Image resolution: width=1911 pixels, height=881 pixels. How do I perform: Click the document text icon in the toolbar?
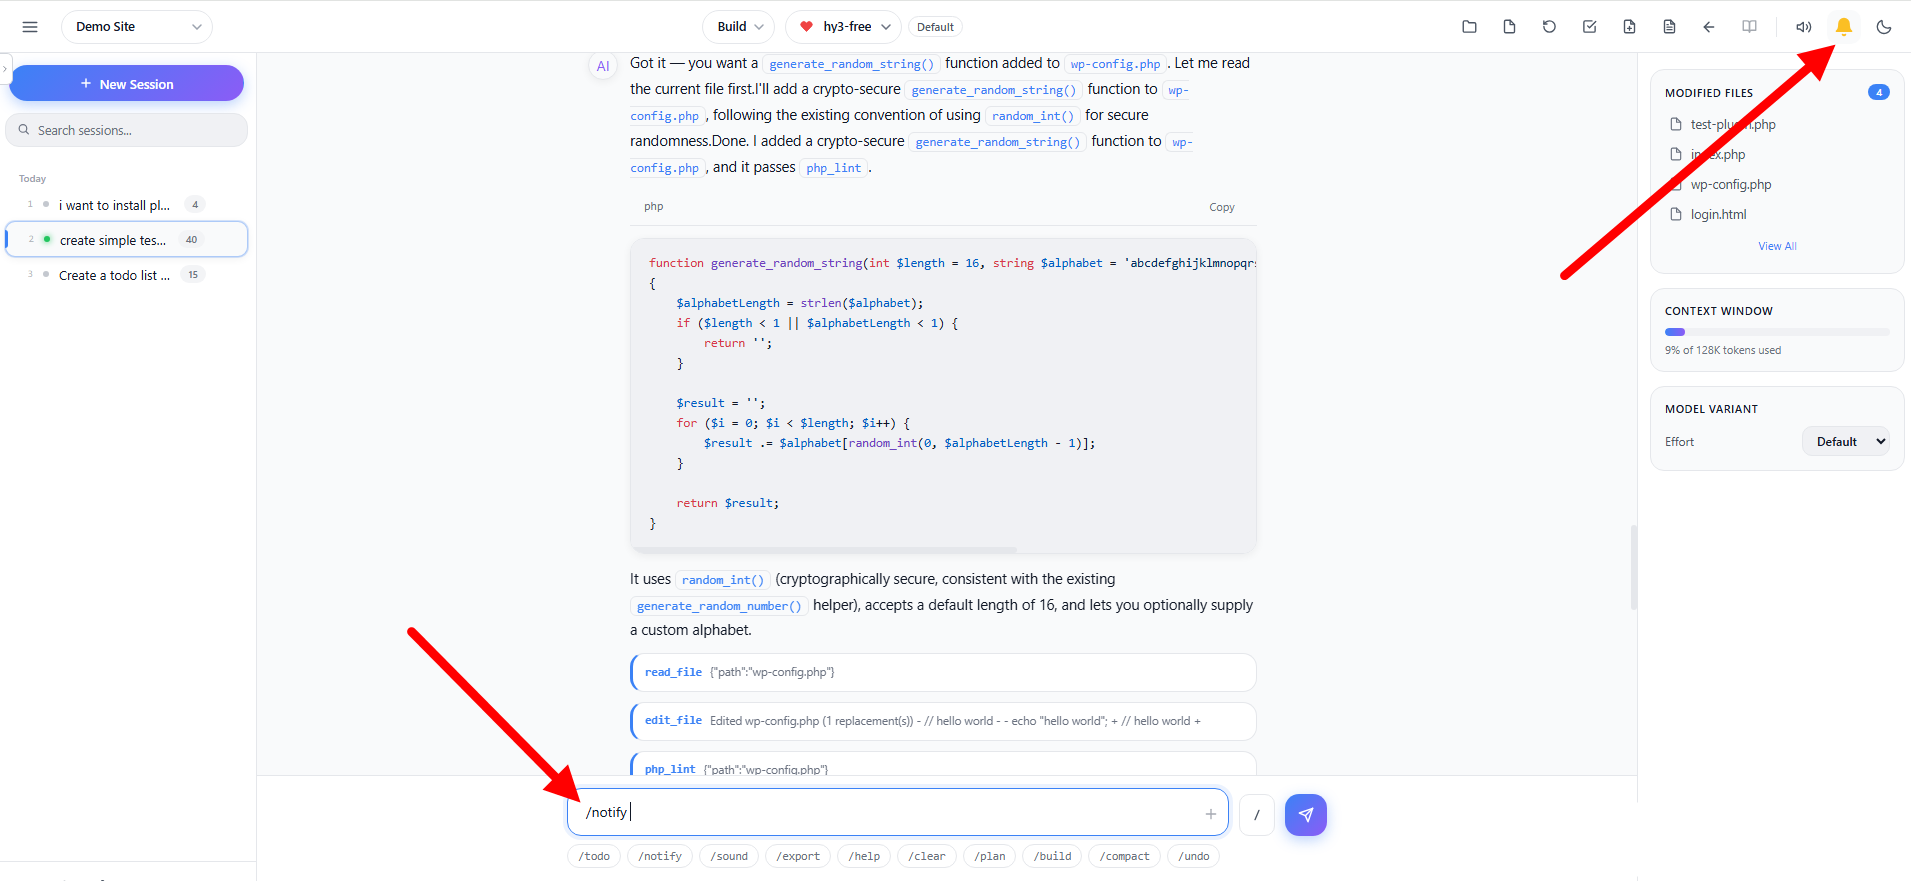pos(1669,27)
